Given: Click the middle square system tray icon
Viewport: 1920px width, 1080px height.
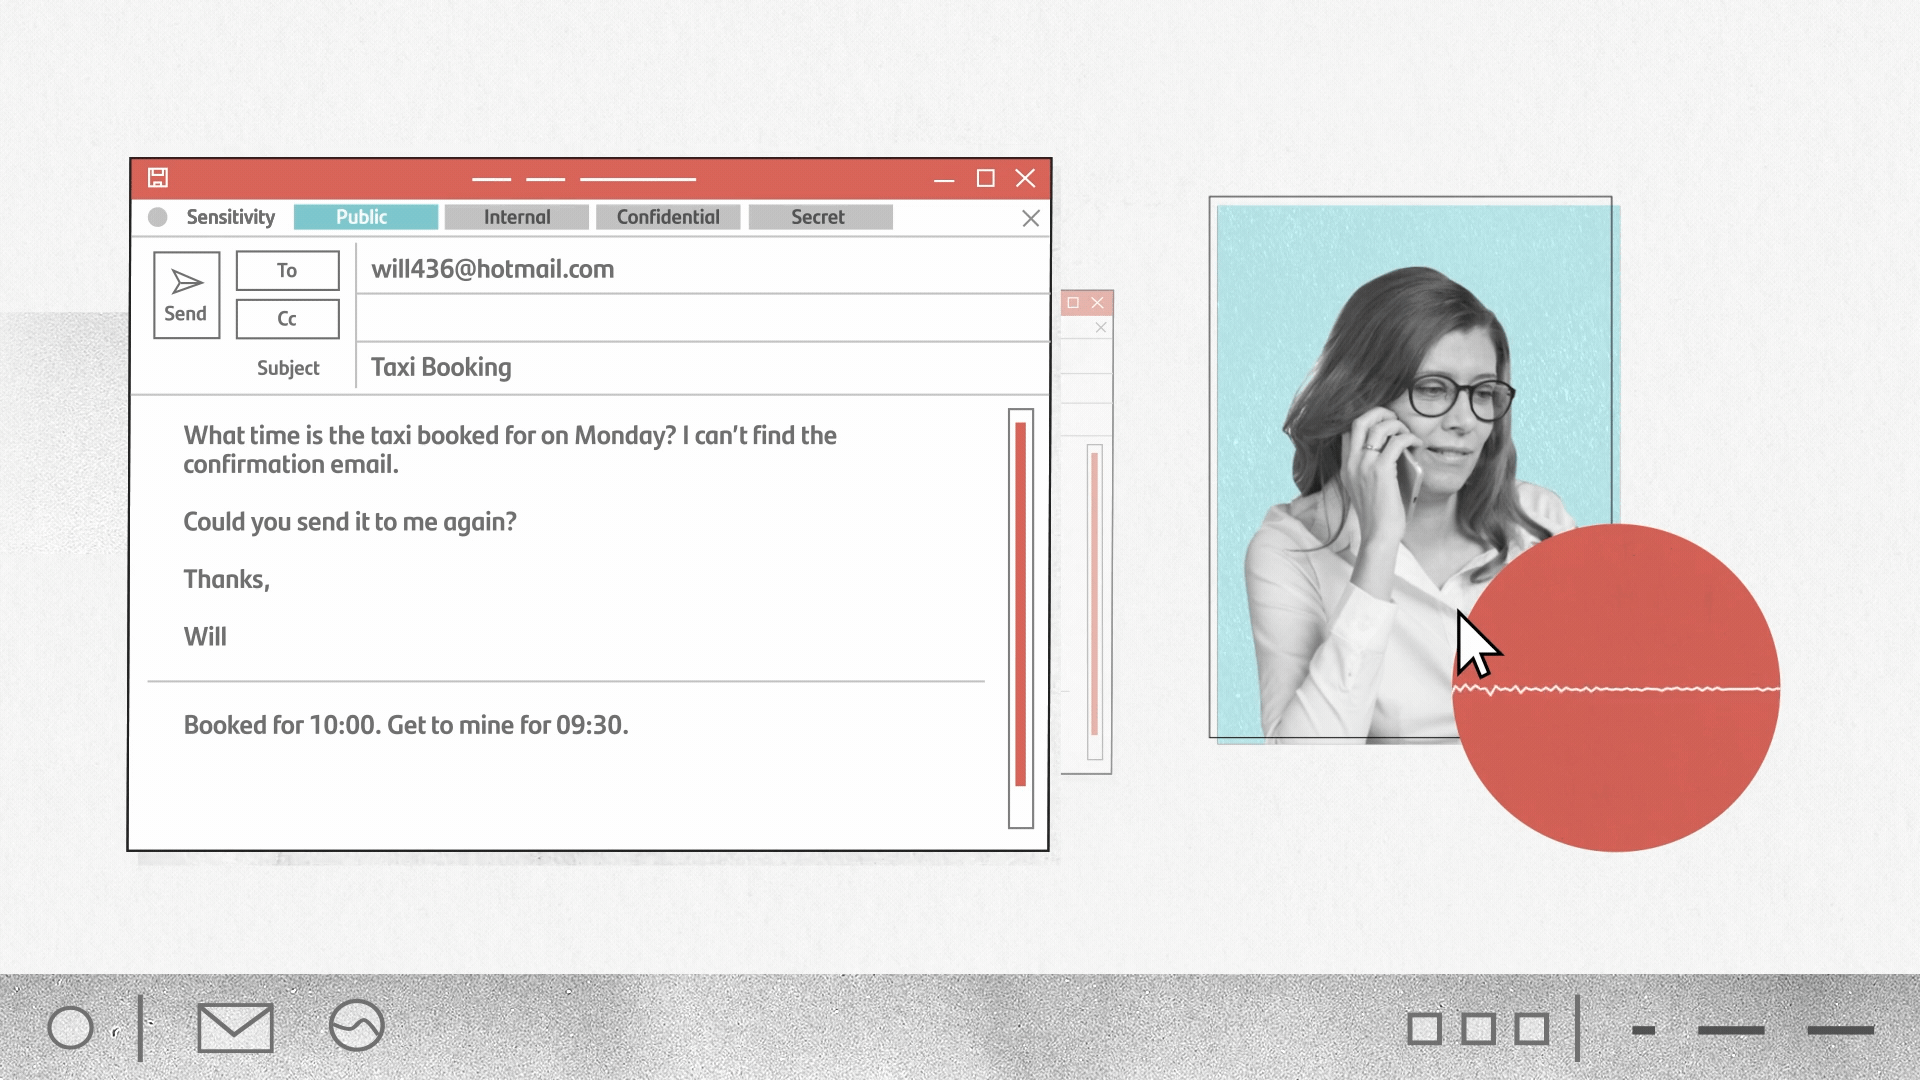Looking at the screenshot, I should pyautogui.click(x=1479, y=1027).
